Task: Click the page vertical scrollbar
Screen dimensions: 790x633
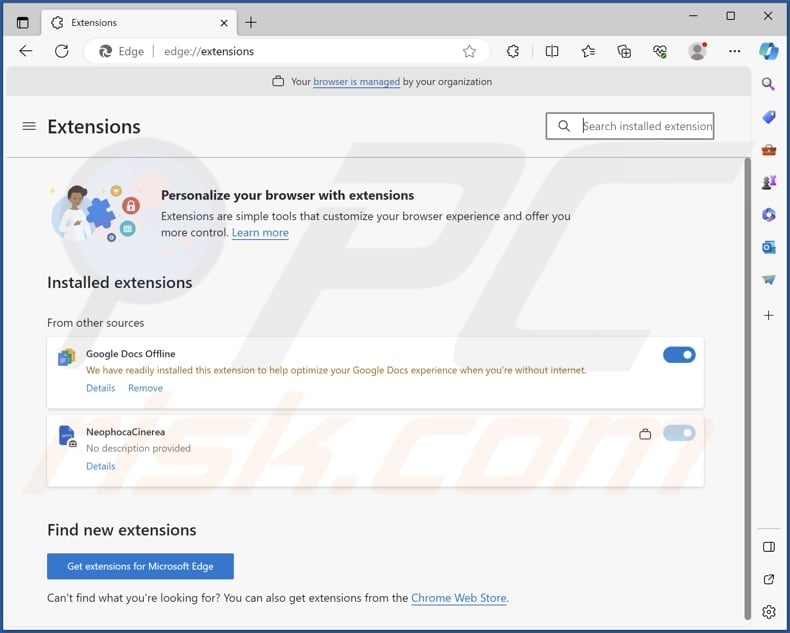Action: 748,388
